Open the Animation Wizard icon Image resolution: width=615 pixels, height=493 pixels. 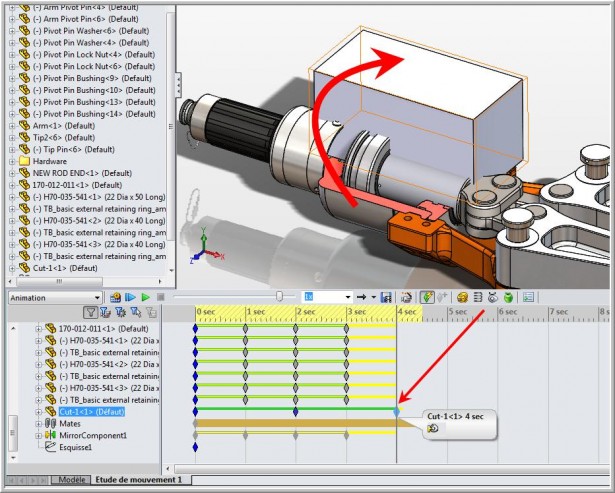point(407,297)
